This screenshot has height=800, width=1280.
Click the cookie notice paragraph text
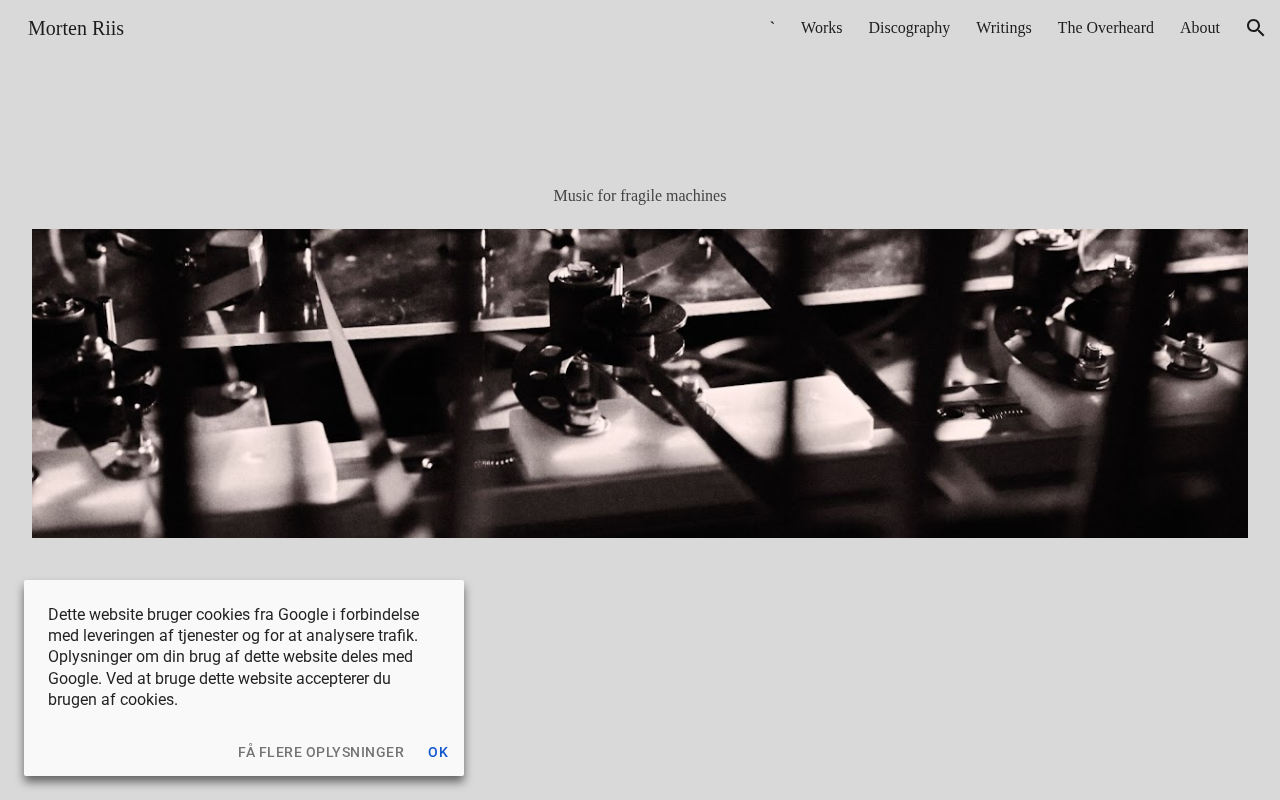(234, 657)
